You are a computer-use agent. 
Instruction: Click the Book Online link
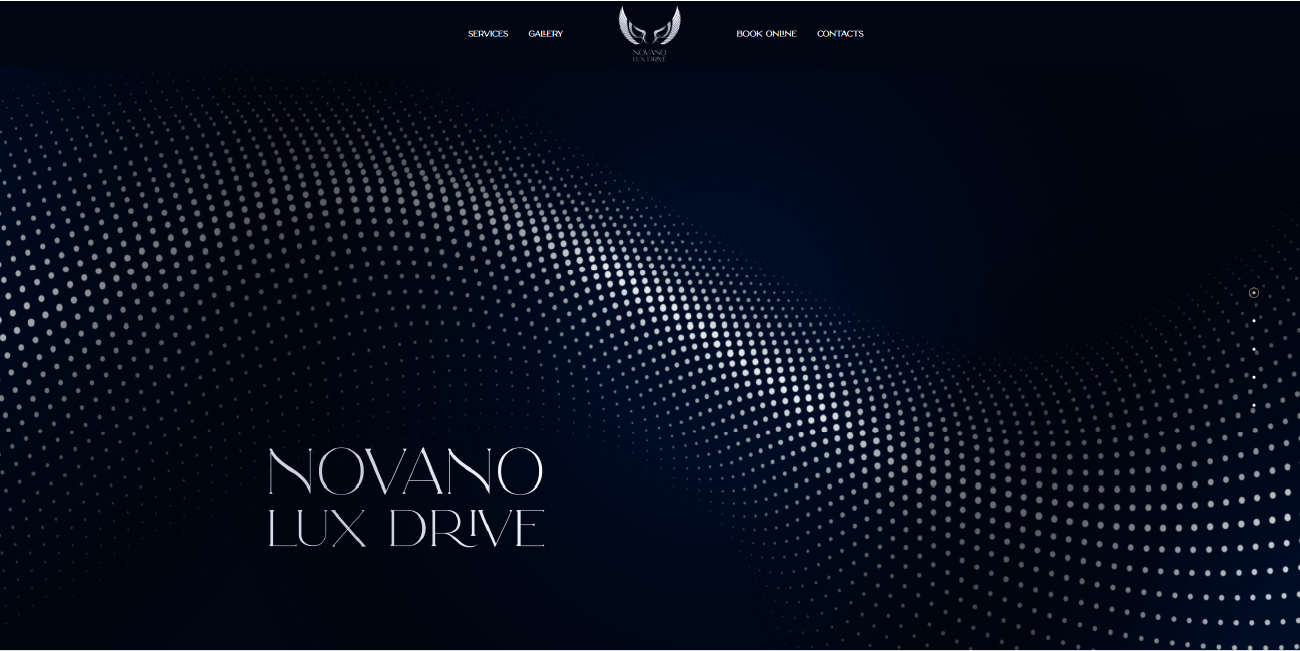(x=766, y=34)
